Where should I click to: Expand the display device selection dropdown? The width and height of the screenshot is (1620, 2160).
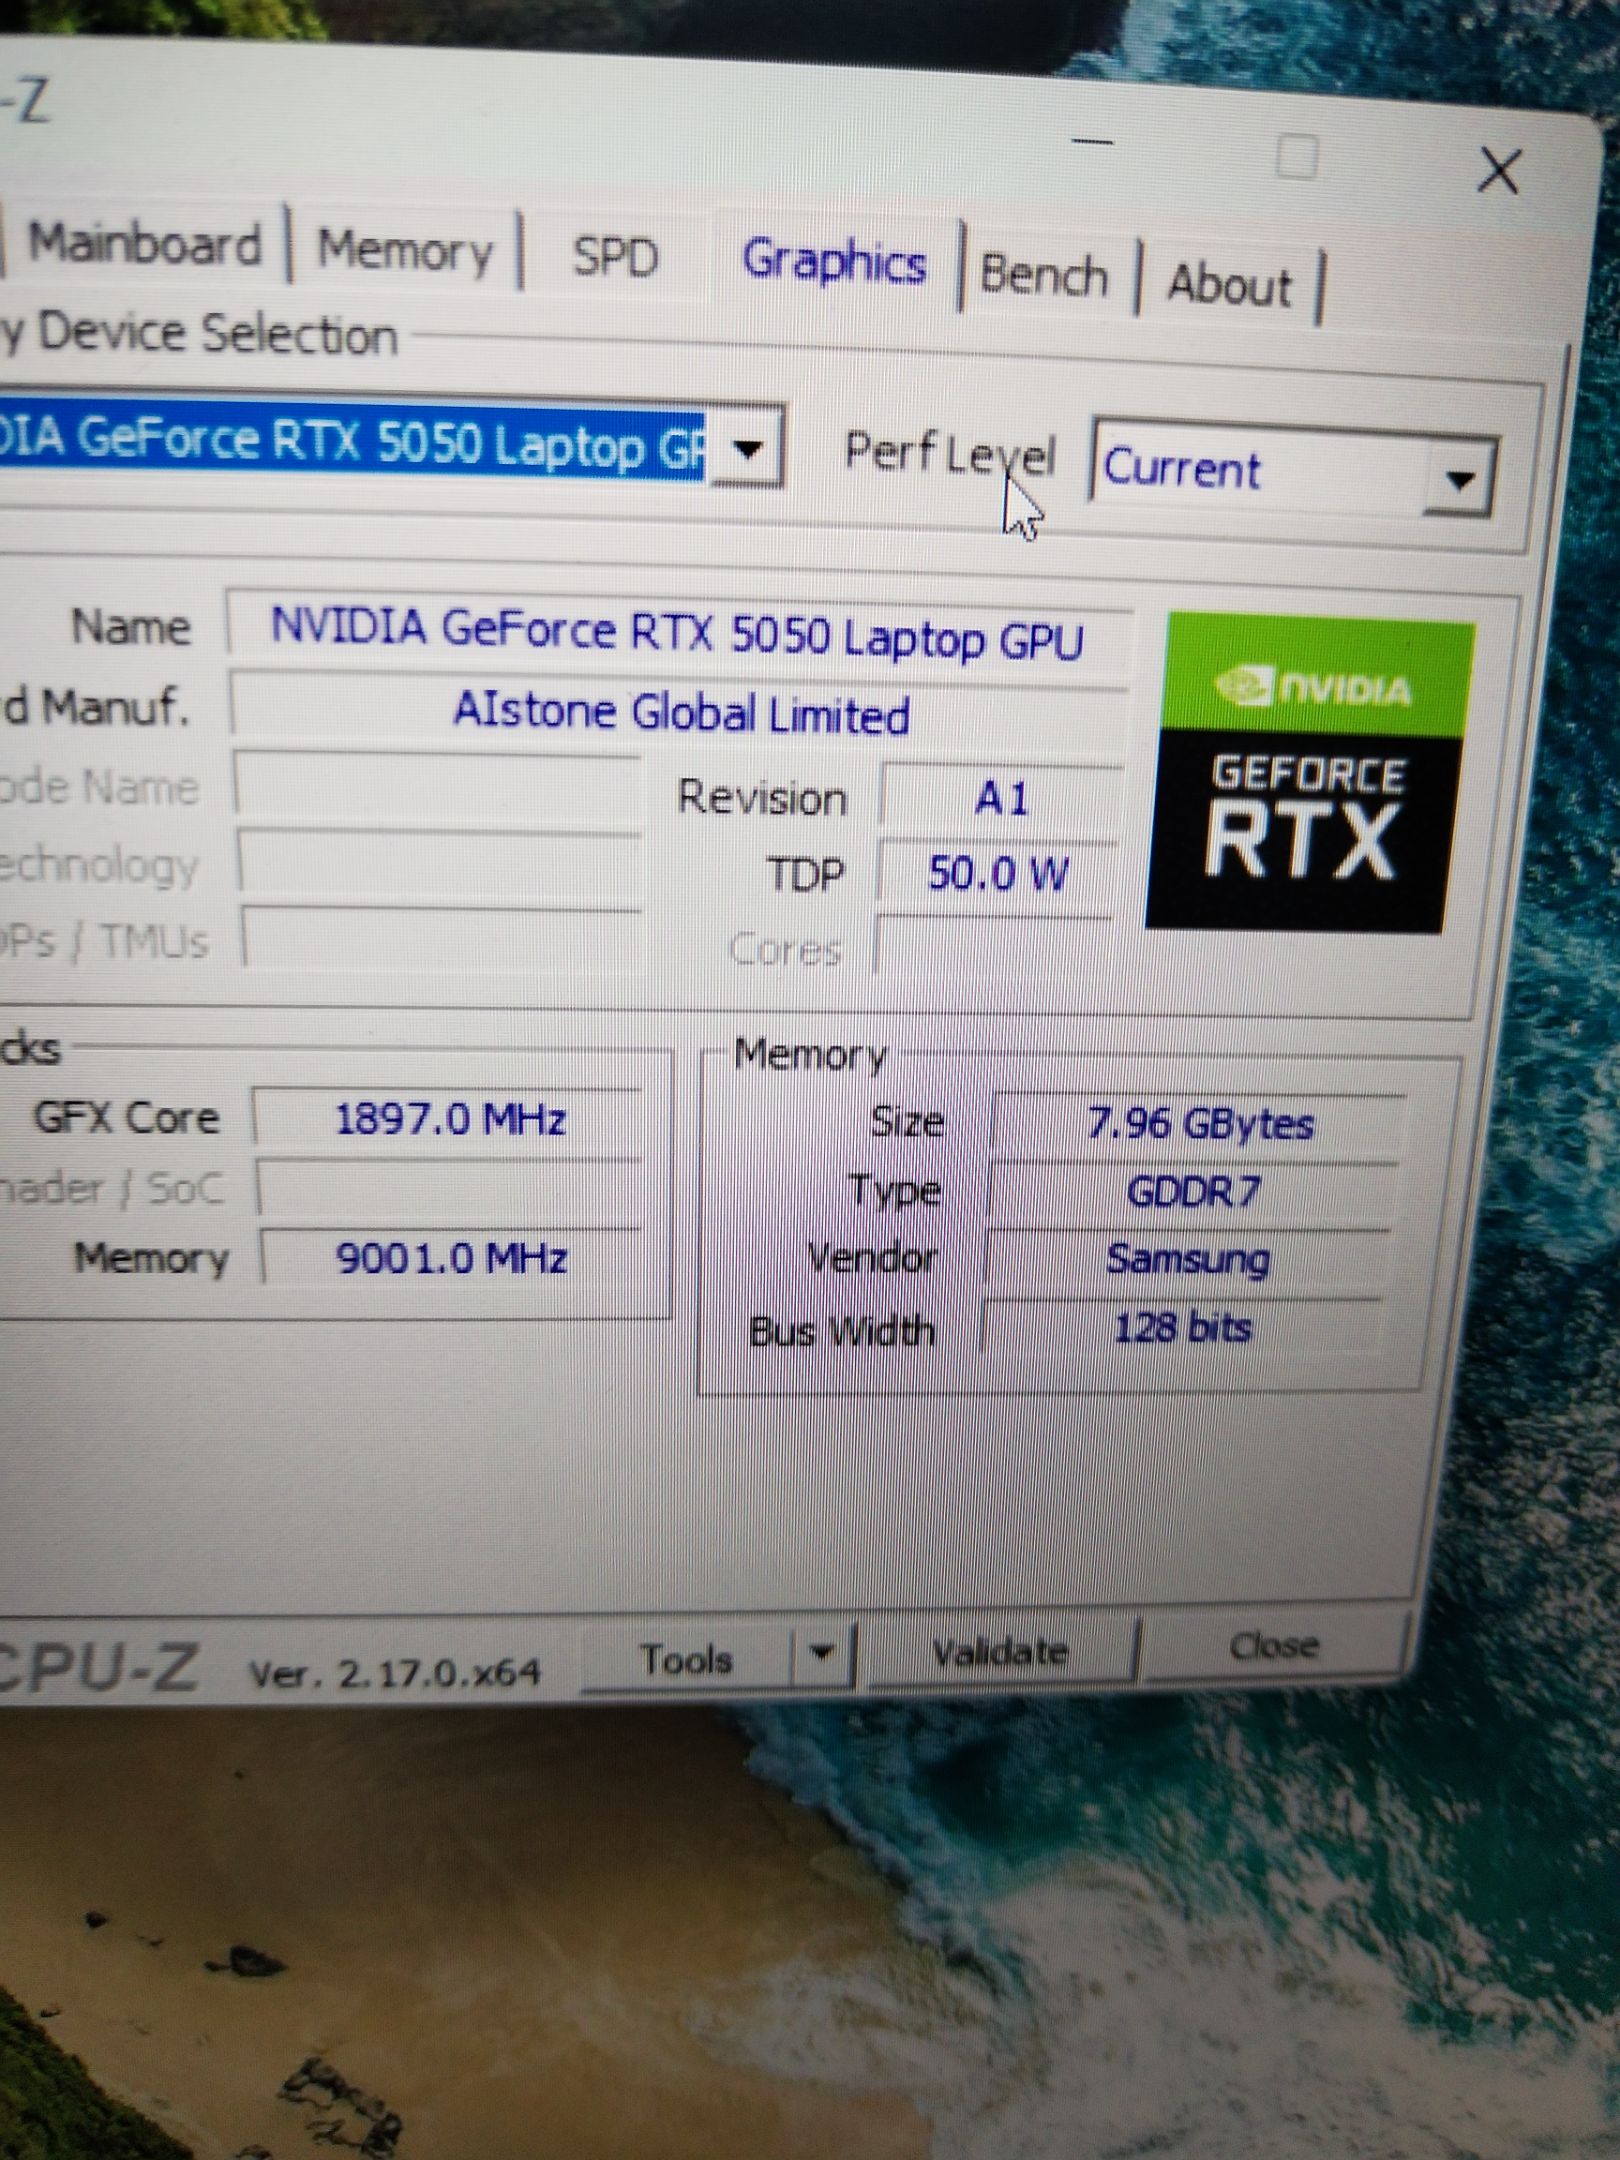click(748, 447)
